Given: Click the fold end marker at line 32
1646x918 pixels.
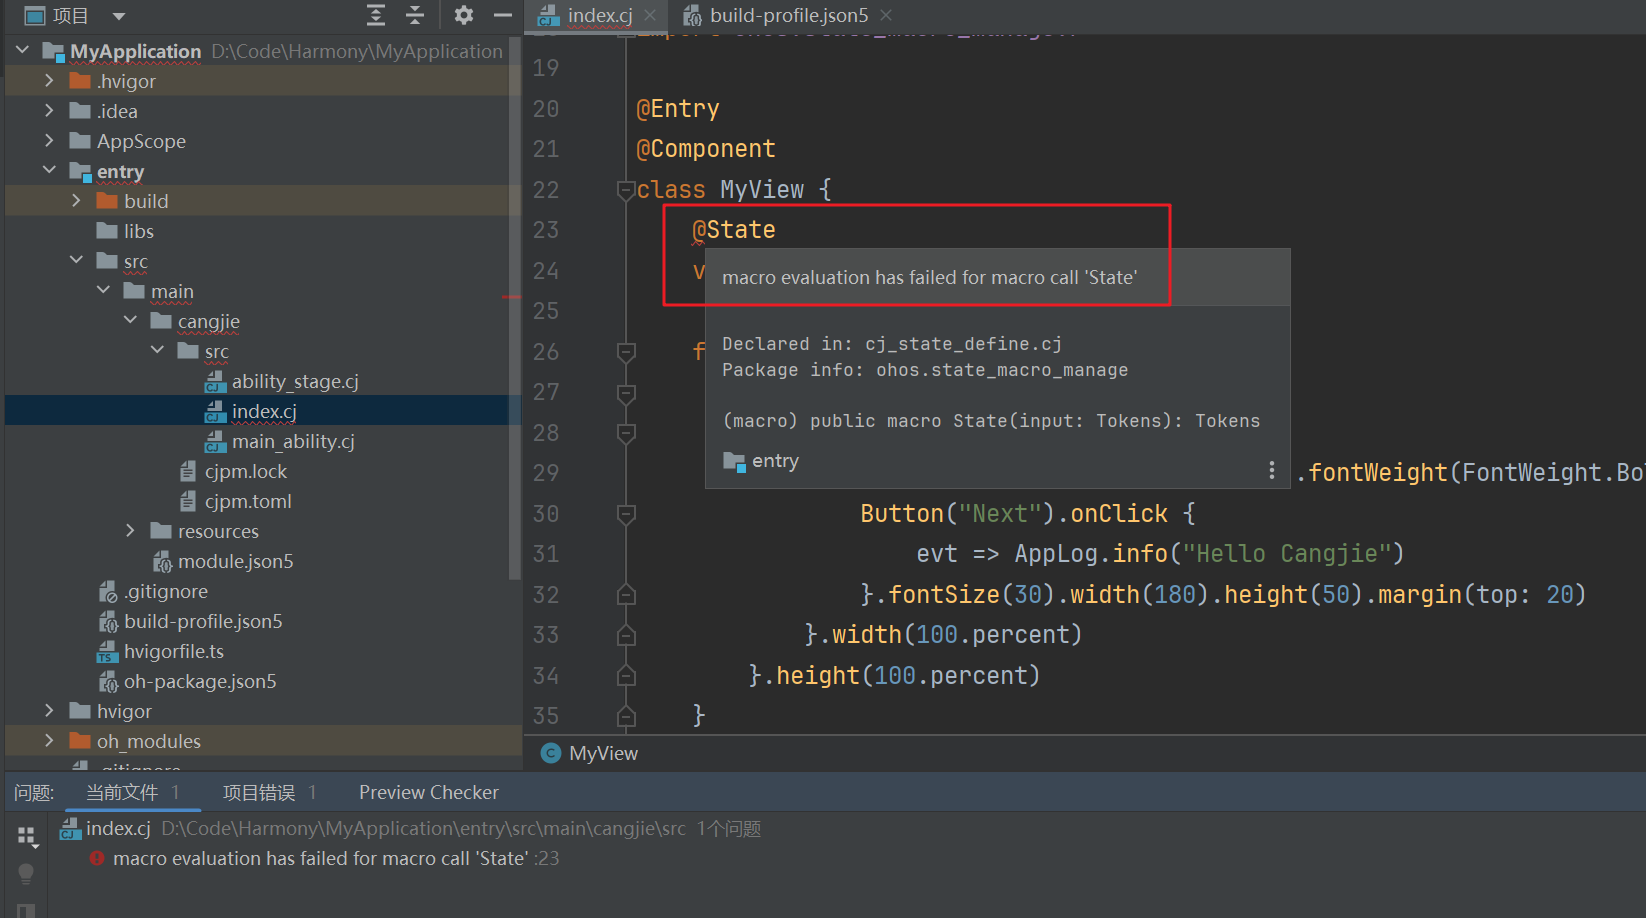Looking at the screenshot, I should pos(626,595).
